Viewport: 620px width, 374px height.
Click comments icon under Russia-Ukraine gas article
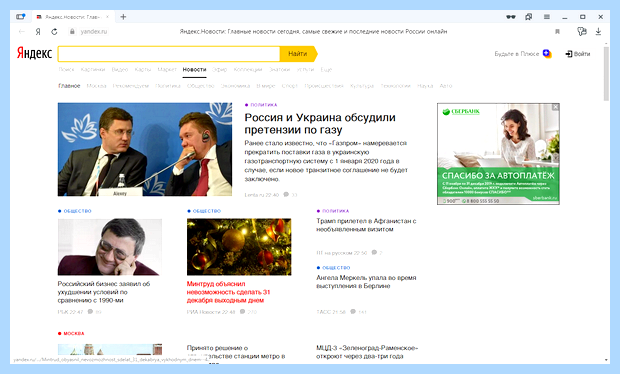(286, 195)
